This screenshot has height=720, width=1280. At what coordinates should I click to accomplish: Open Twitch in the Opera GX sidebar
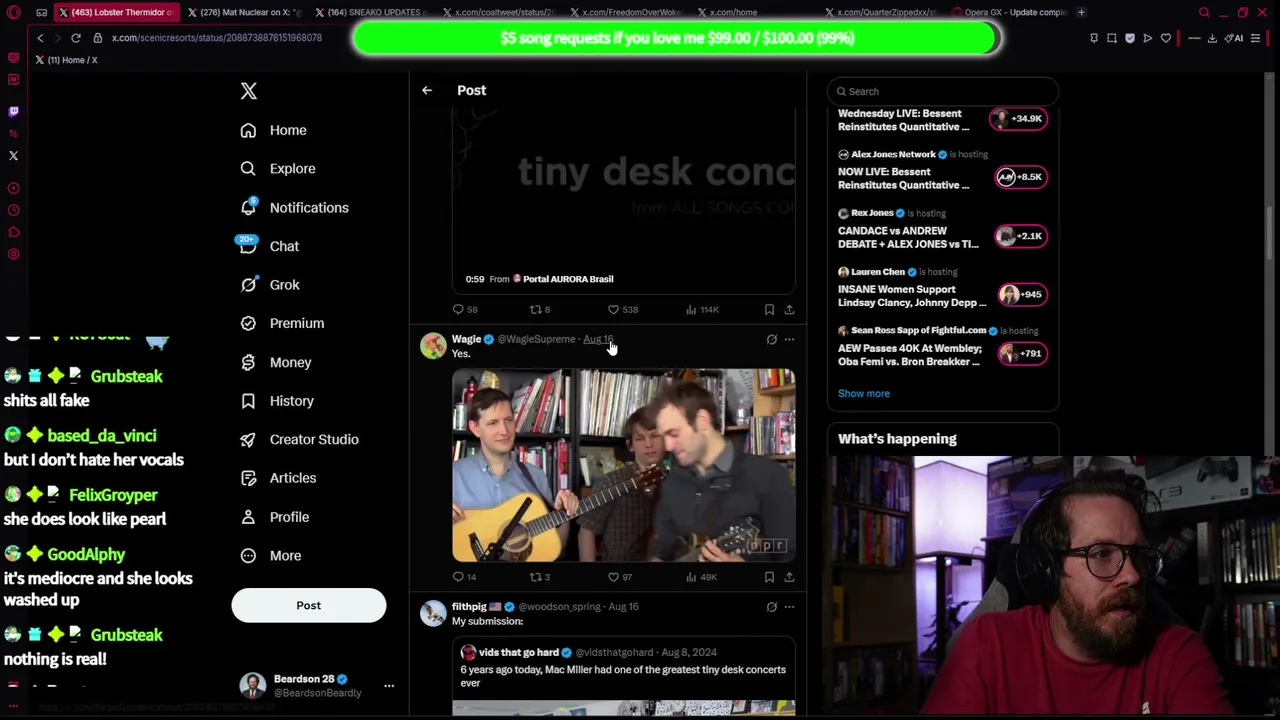pyautogui.click(x=13, y=111)
